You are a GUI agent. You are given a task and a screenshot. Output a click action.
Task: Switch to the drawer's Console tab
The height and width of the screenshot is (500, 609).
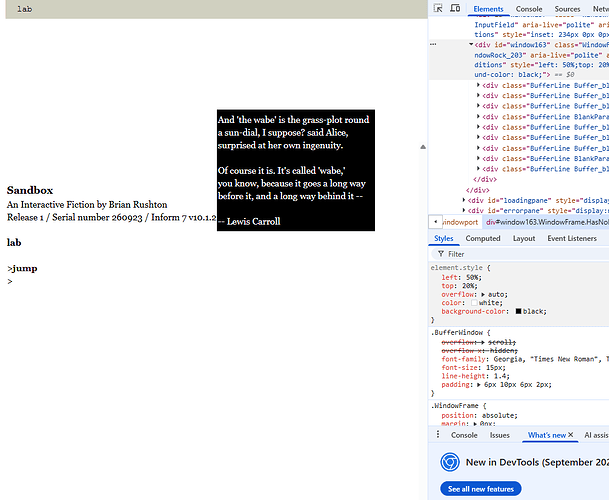(x=464, y=435)
